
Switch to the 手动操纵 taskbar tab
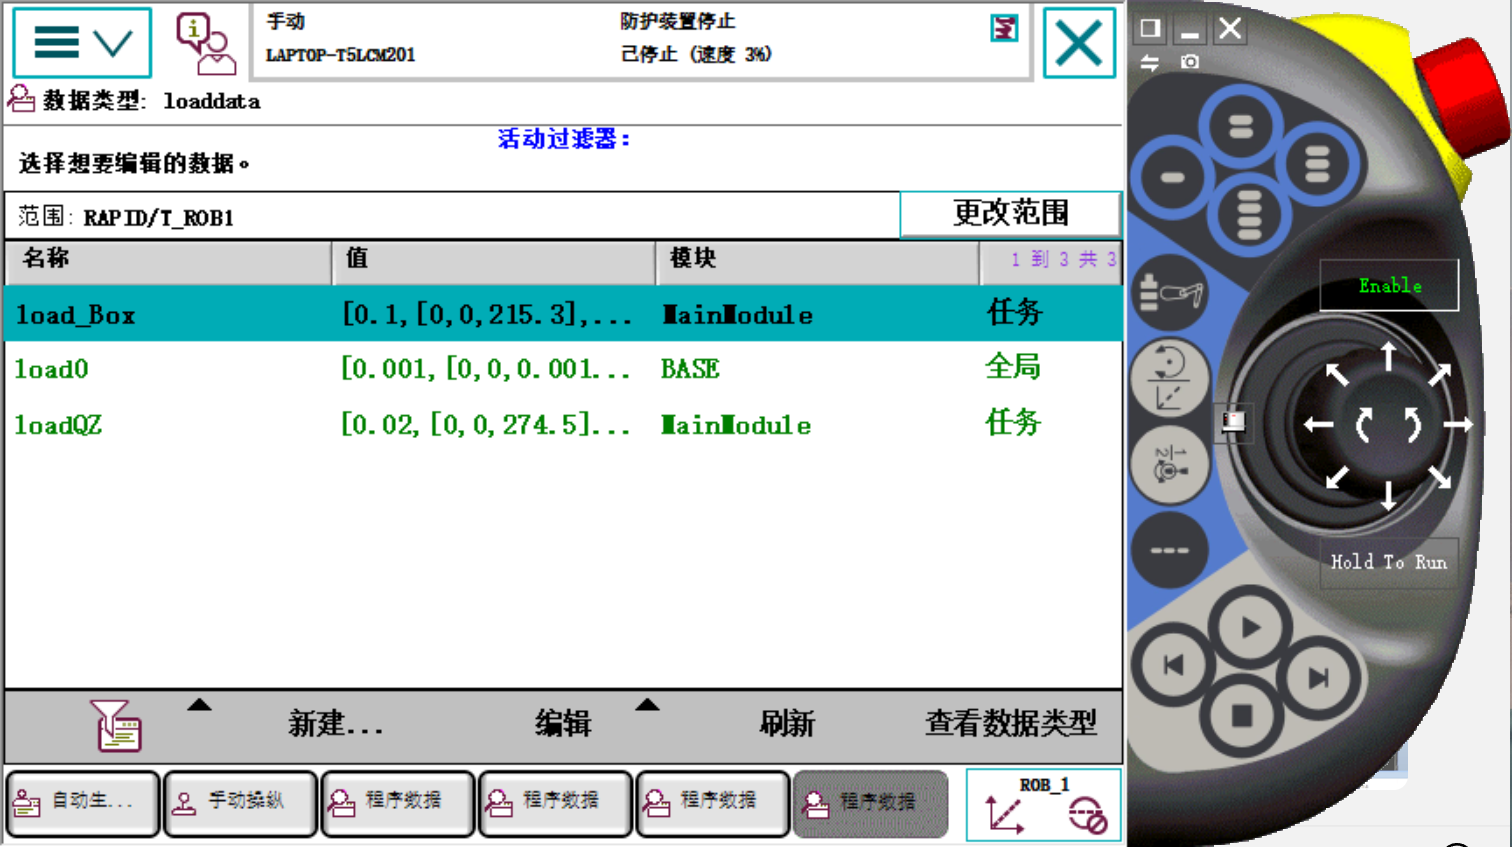click(x=240, y=803)
